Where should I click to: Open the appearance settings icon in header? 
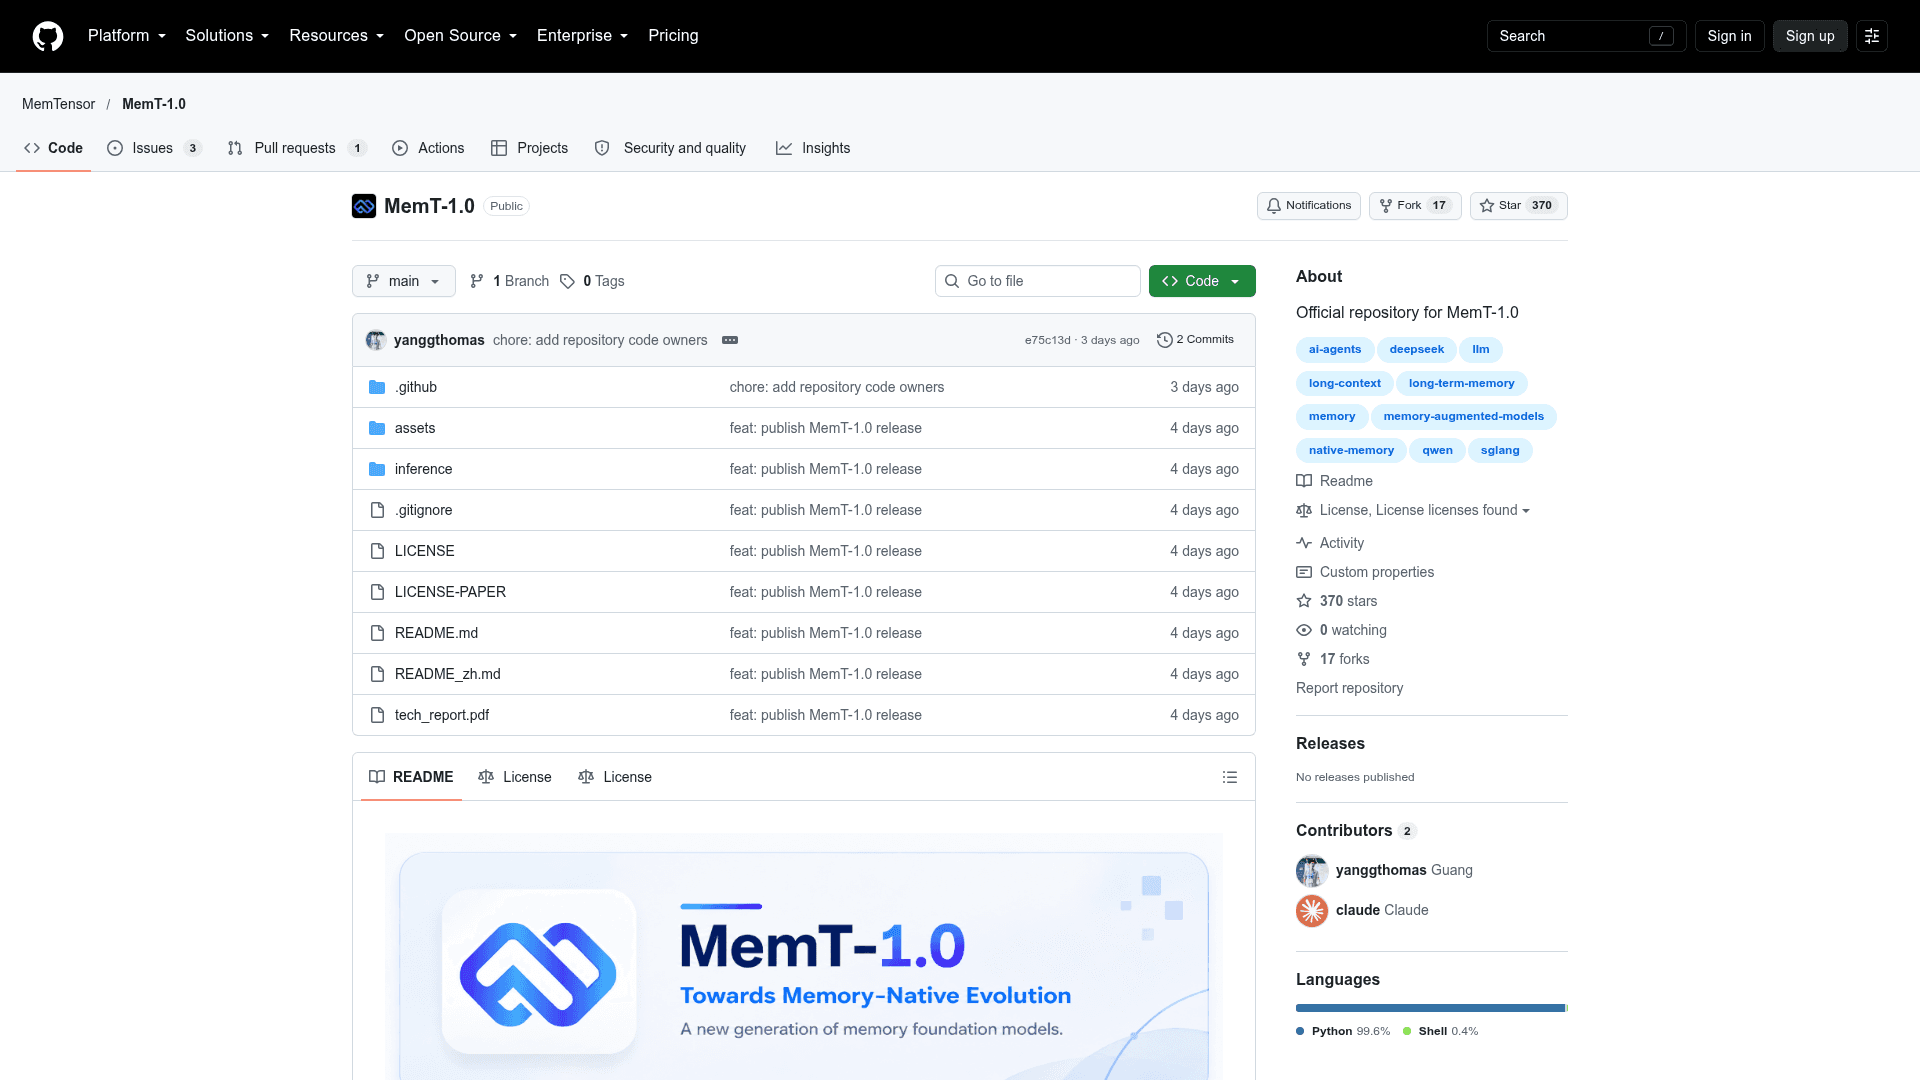(1872, 36)
